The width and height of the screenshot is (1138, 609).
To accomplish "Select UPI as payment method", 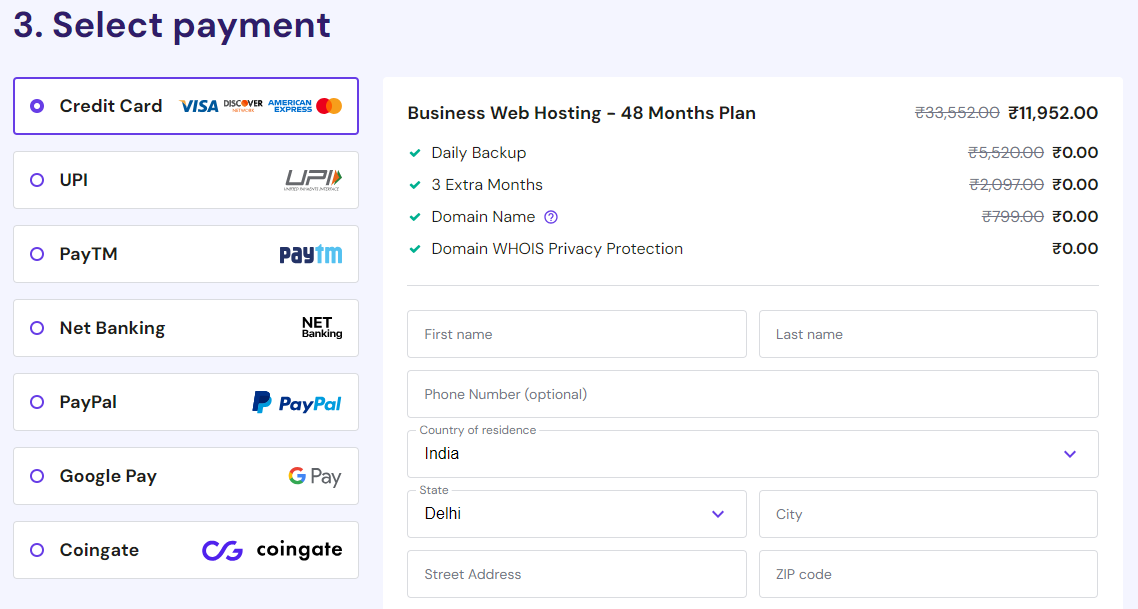I will pos(37,179).
